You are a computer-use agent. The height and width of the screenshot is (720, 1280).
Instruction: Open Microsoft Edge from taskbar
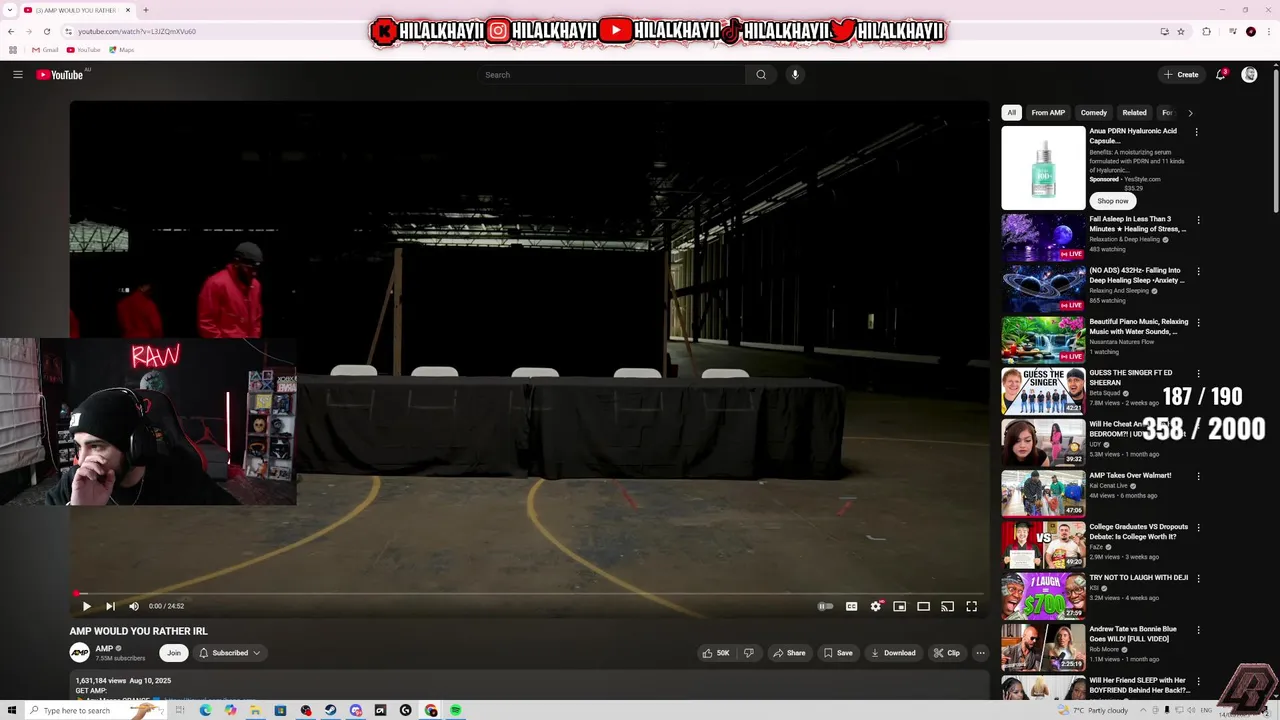205,710
